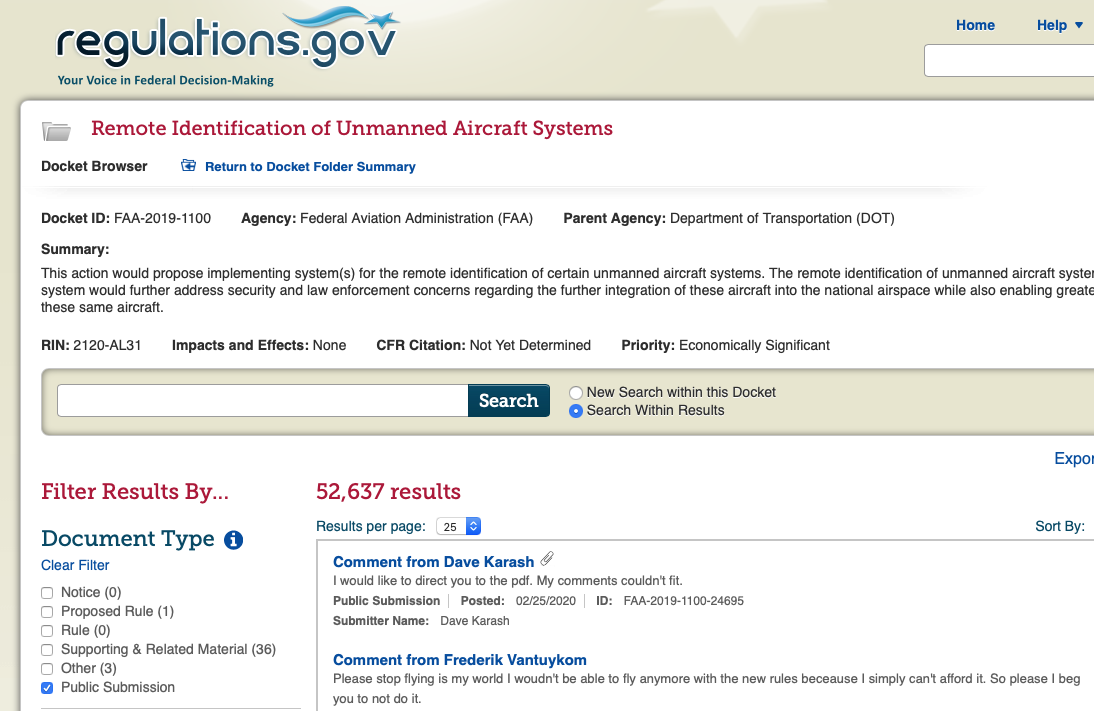Viewport: 1094px width, 711px height.
Task: Open the Results per page dropdown
Action: 458,526
